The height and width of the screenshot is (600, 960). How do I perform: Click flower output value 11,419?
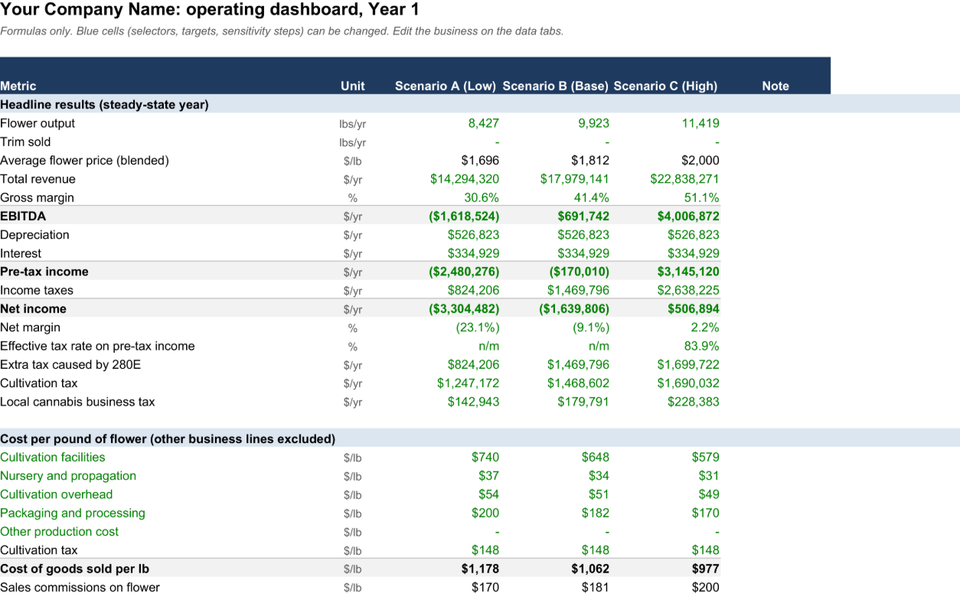[x=700, y=124]
